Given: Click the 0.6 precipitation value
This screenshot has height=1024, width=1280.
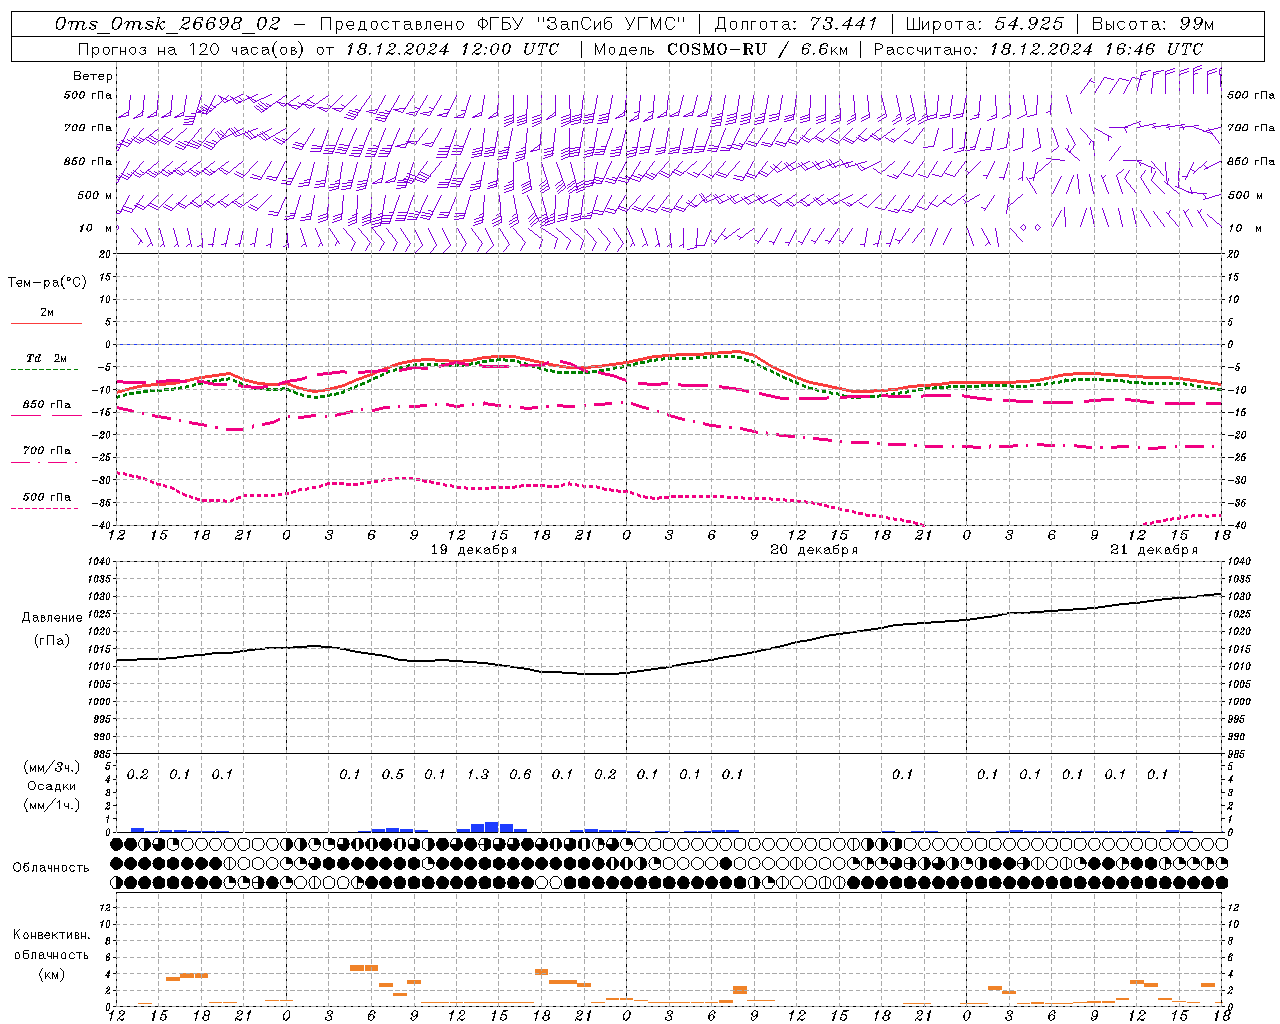Looking at the screenshot, I should (520, 774).
